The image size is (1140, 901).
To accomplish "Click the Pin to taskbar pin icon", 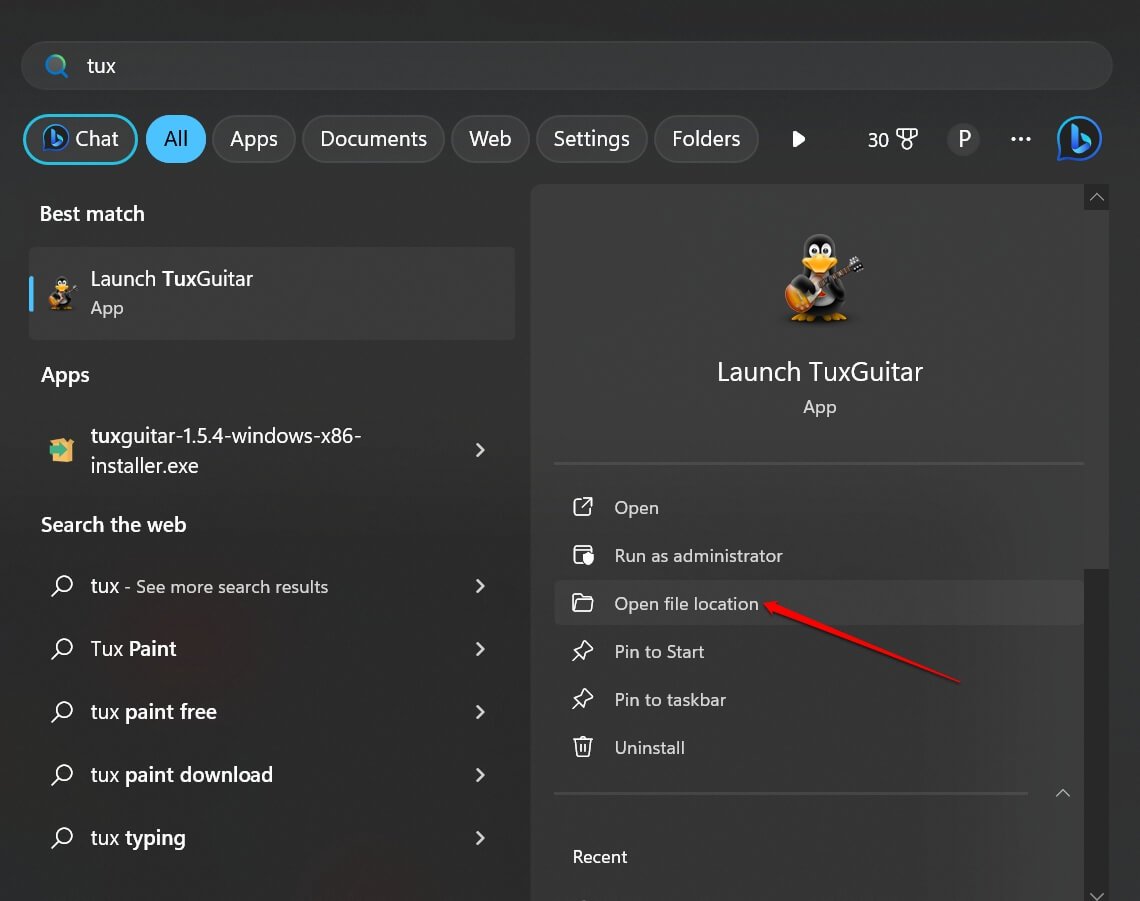I will click(582, 700).
